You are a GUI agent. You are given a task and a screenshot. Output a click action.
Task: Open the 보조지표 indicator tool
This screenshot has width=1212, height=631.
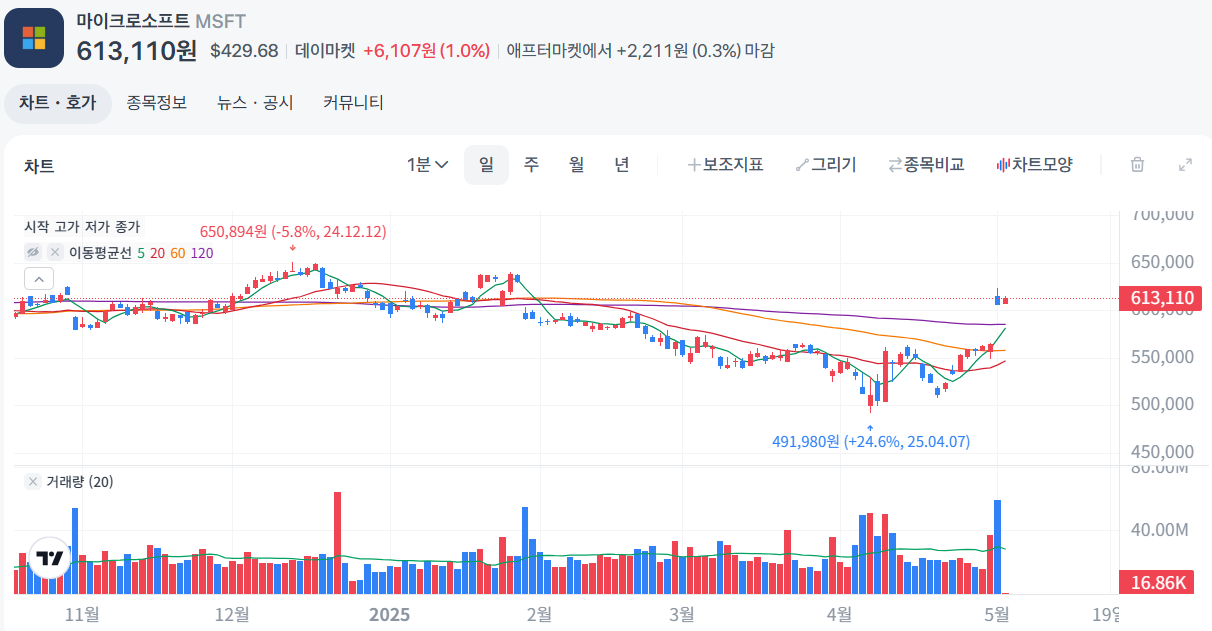725,164
